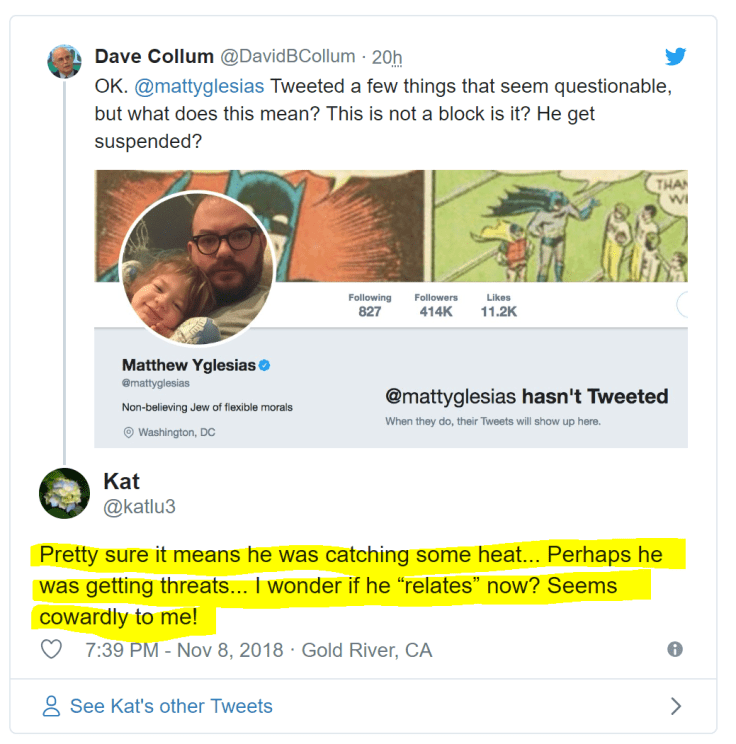This screenshot has width=736, height=744.
Task: Click the Twitter bird logo
Action: click(x=676, y=56)
